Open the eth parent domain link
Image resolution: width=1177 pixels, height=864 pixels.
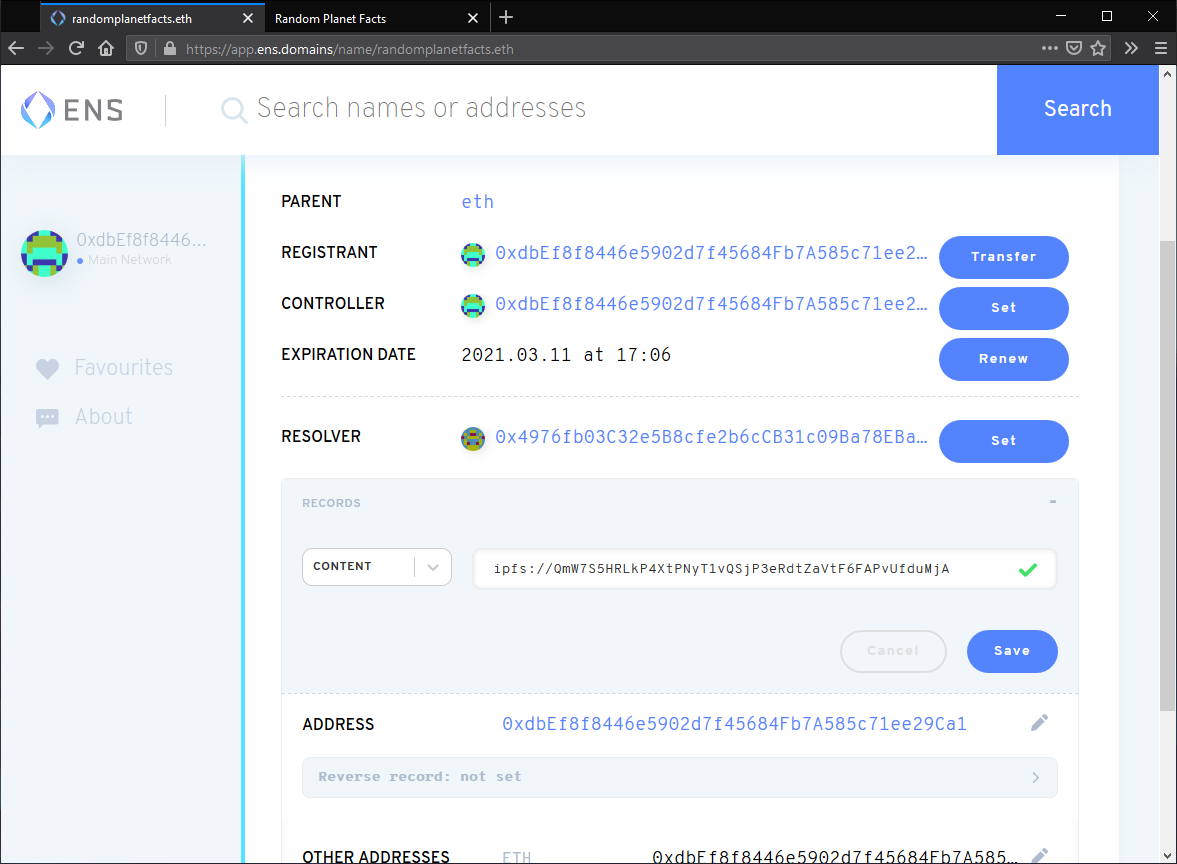pyautogui.click(x=477, y=201)
